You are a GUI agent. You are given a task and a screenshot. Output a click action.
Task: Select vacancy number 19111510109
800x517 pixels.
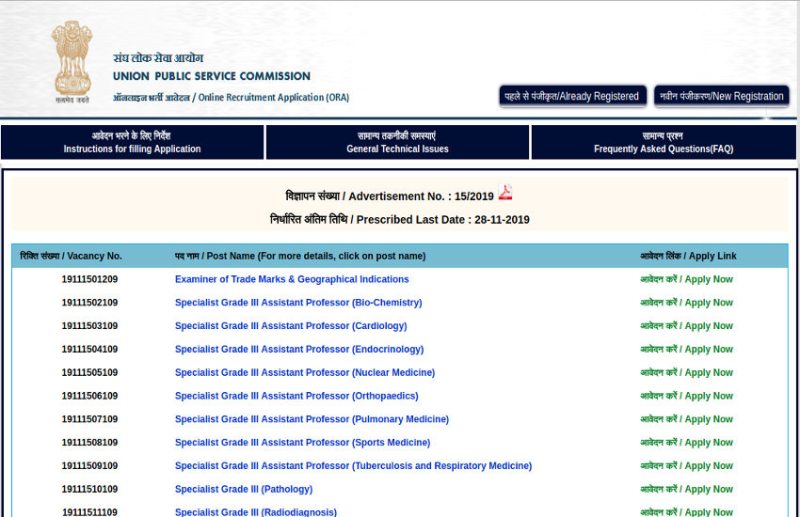pos(90,489)
